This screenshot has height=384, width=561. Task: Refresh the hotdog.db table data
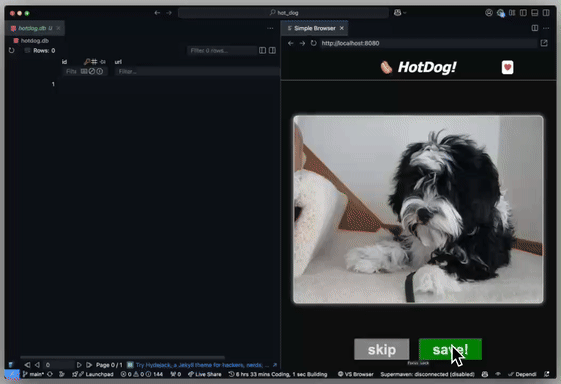point(11,50)
